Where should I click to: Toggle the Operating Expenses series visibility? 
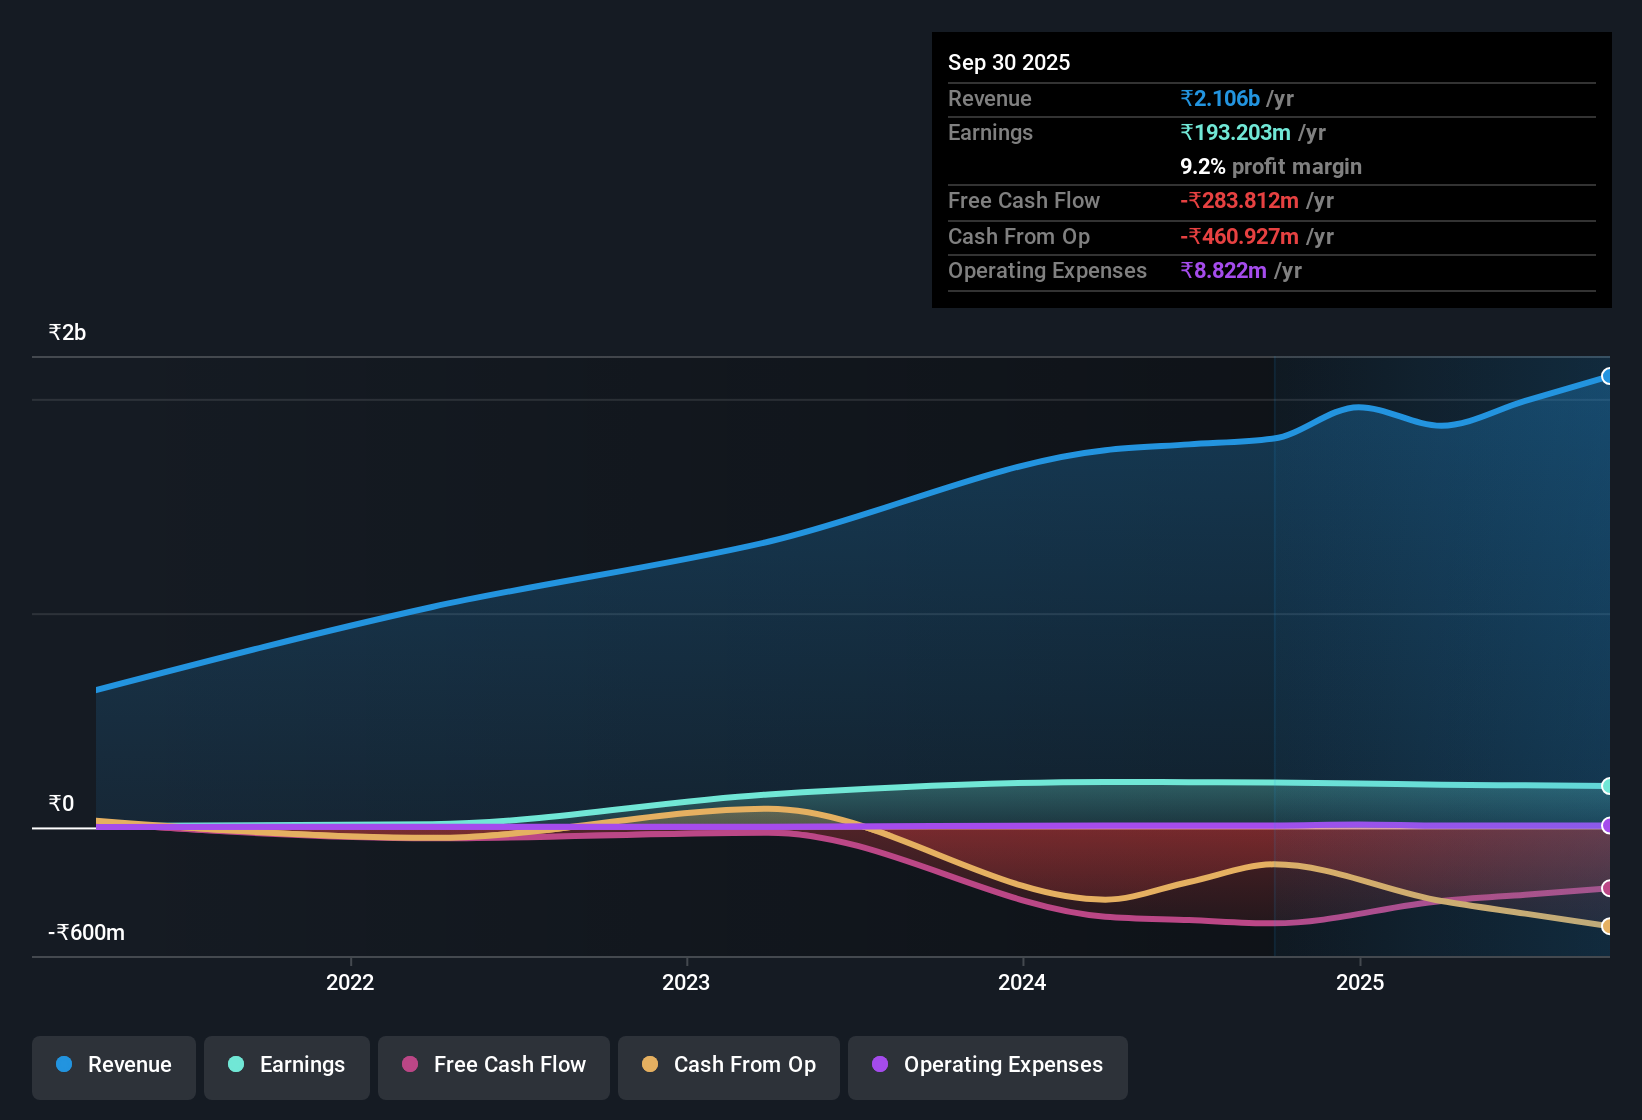[987, 1065]
